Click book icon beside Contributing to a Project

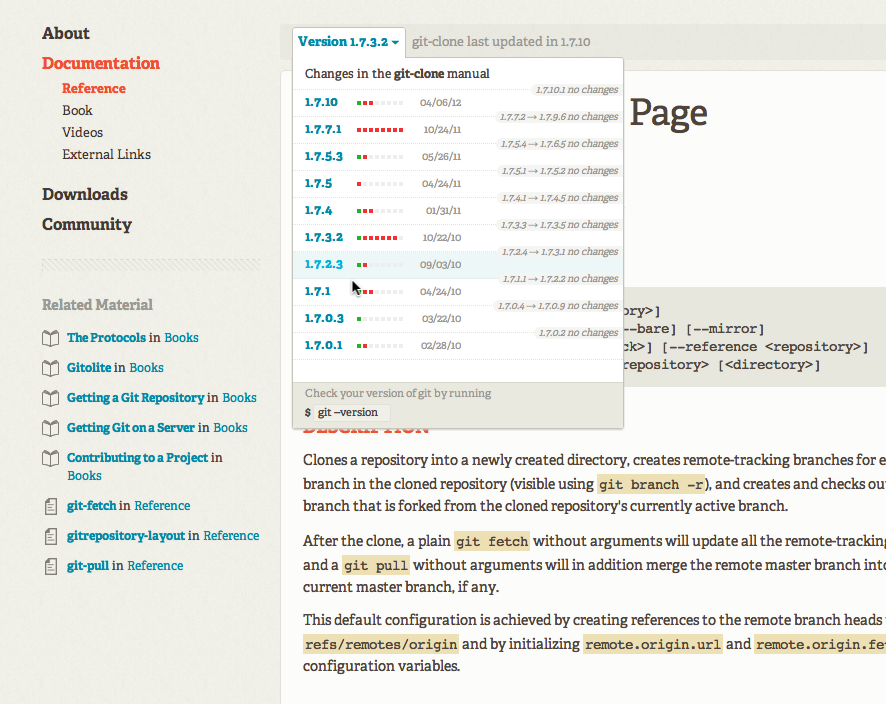pyautogui.click(x=50, y=458)
